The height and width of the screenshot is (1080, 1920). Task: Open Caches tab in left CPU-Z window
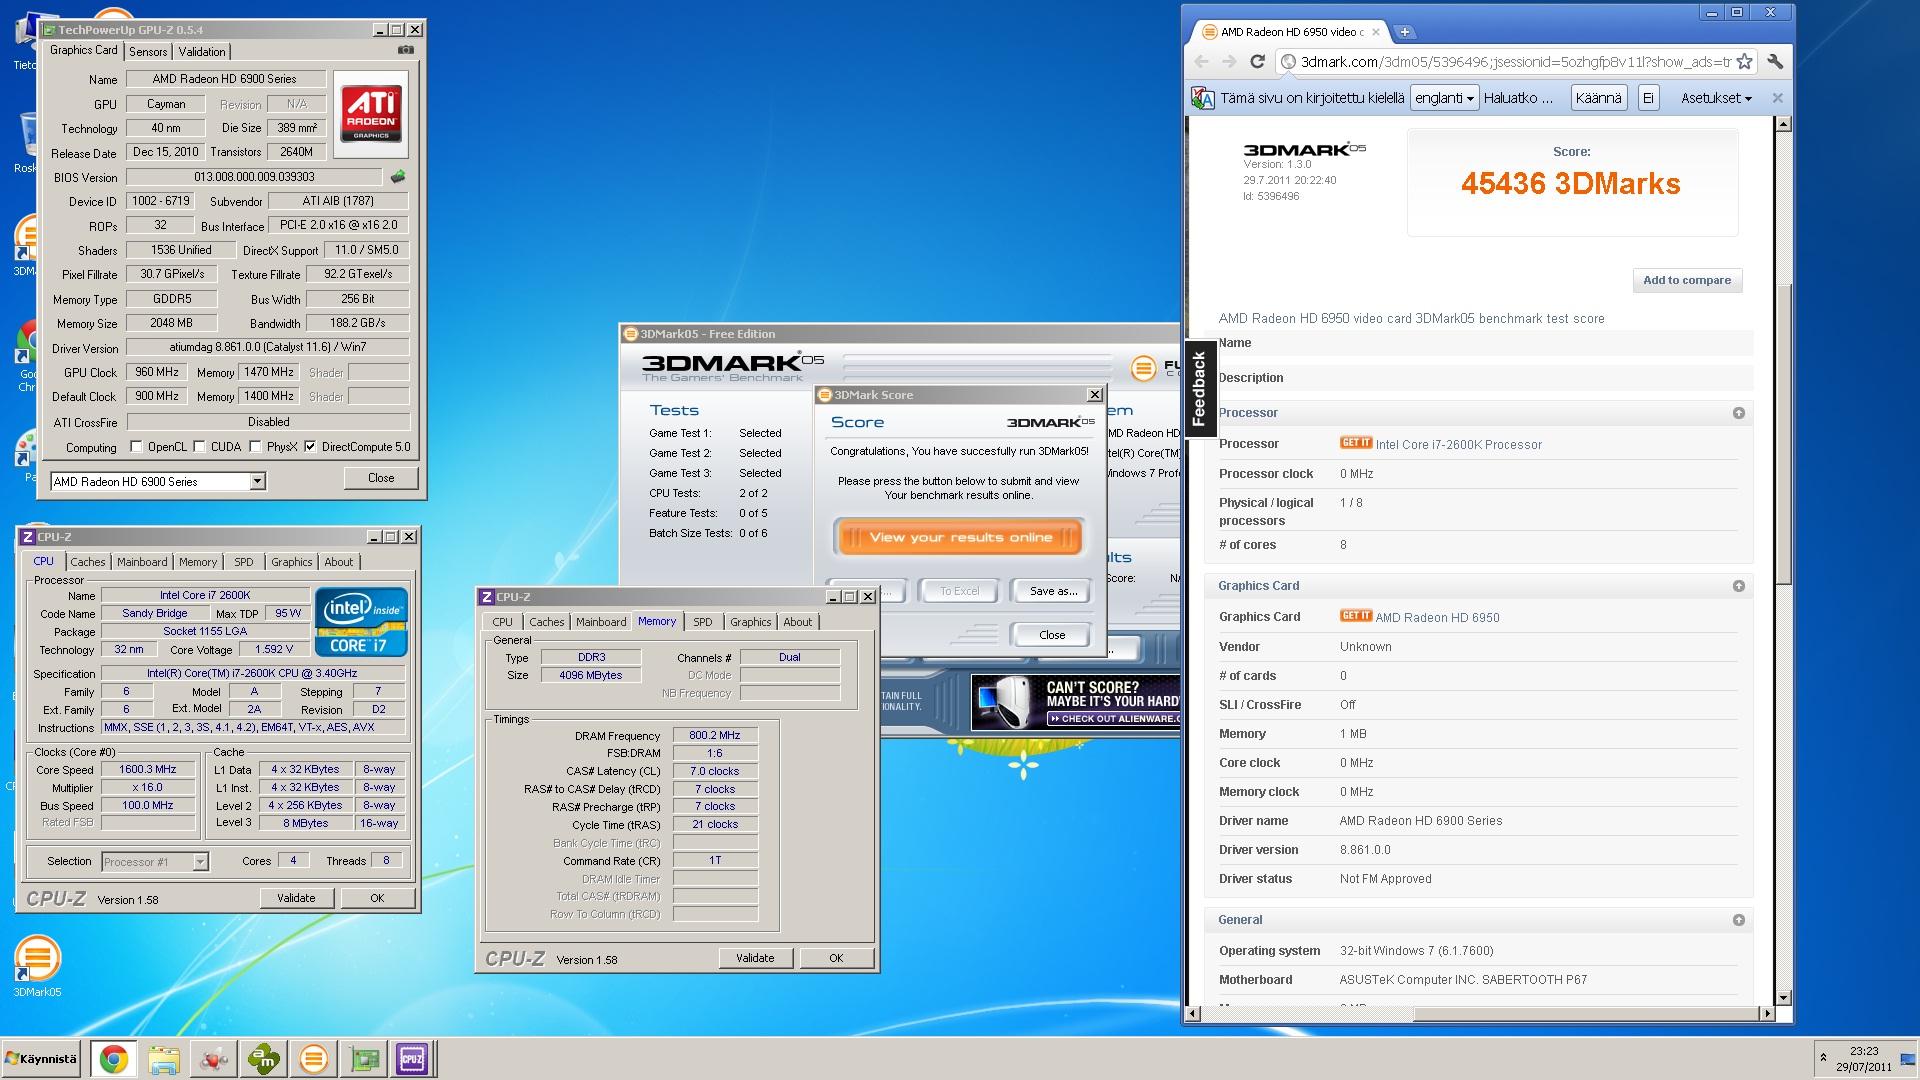click(x=88, y=562)
